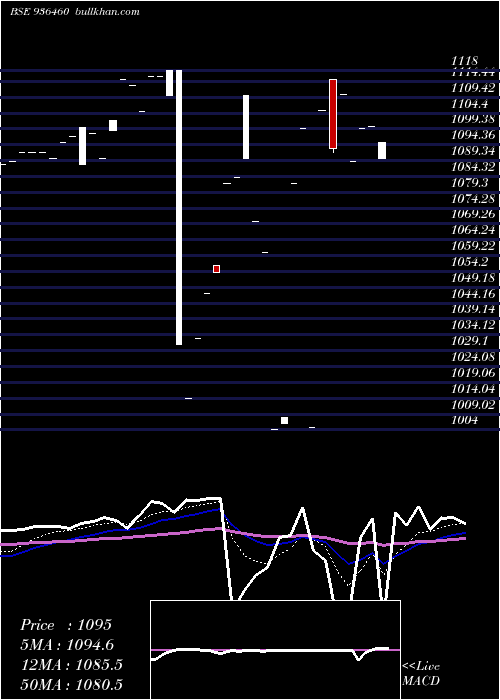Click the price label 1049.18
The width and height of the screenshot is (500, 700).
coord(473,278)
